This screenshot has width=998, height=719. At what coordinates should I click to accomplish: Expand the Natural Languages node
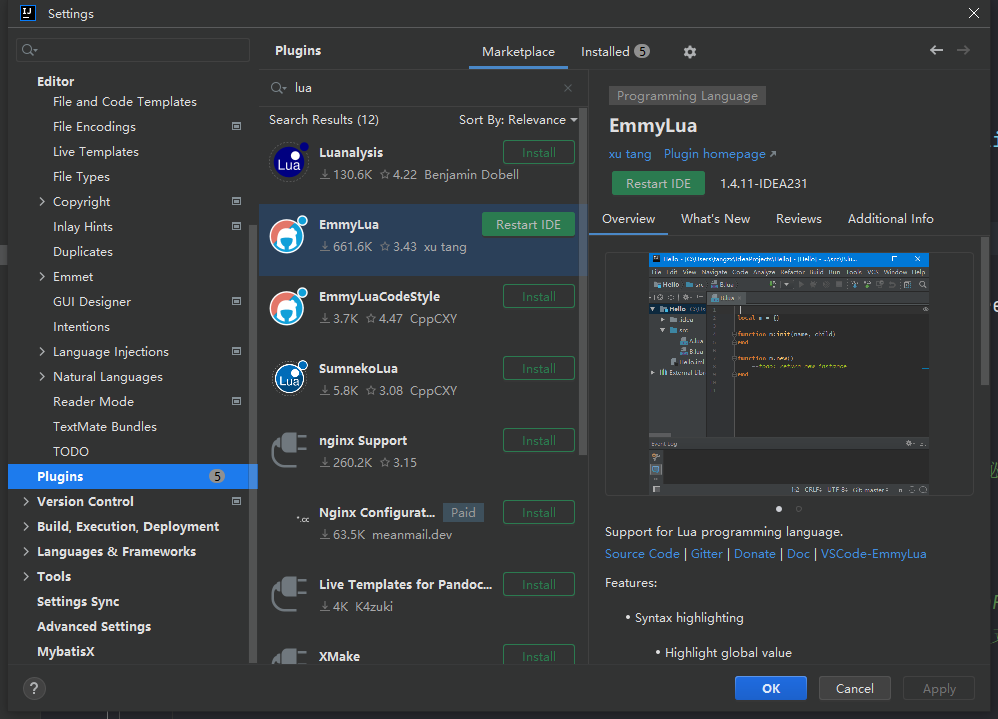[42, 376]
